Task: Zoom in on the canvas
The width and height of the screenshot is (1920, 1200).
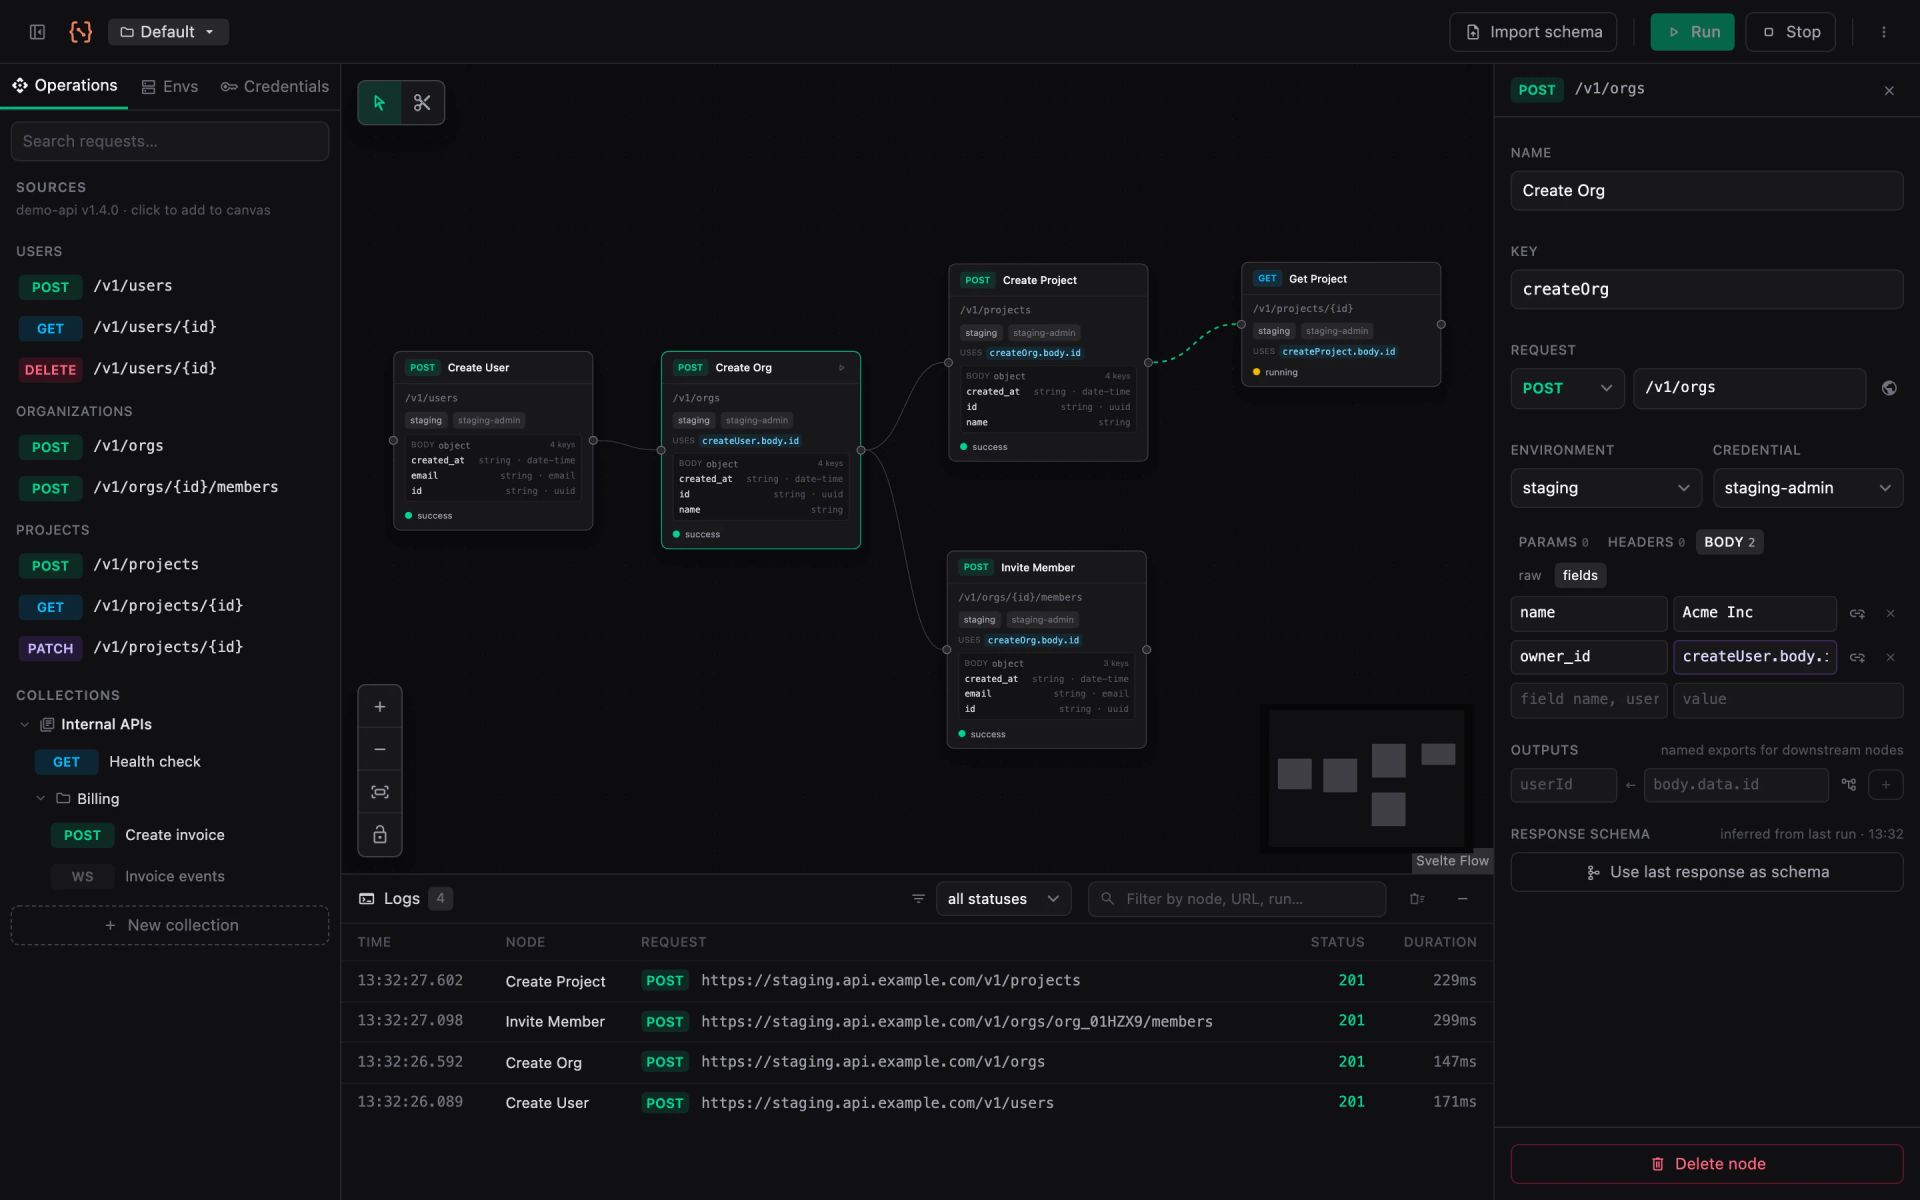Action: coord(380,707)
